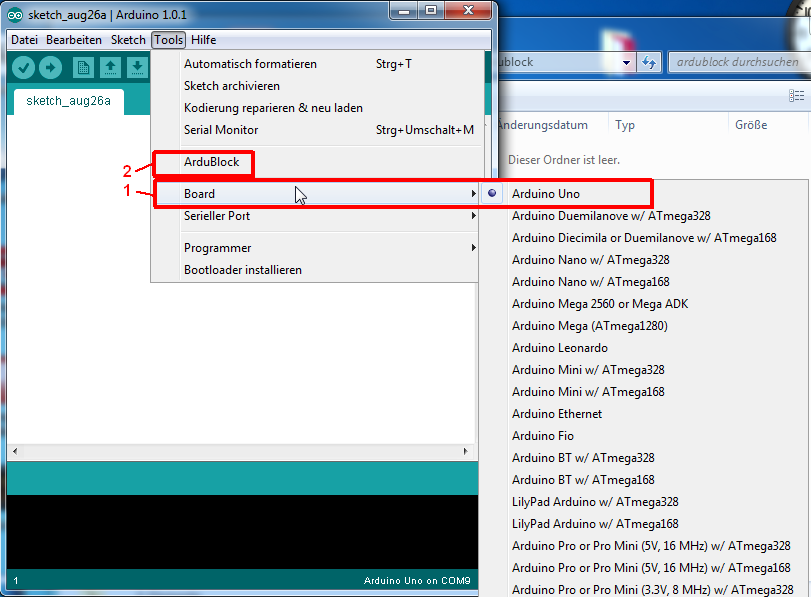Viewport: 811px width, 597px height.
Task: Close the open Tools menu
Action: tap(169, 40)
